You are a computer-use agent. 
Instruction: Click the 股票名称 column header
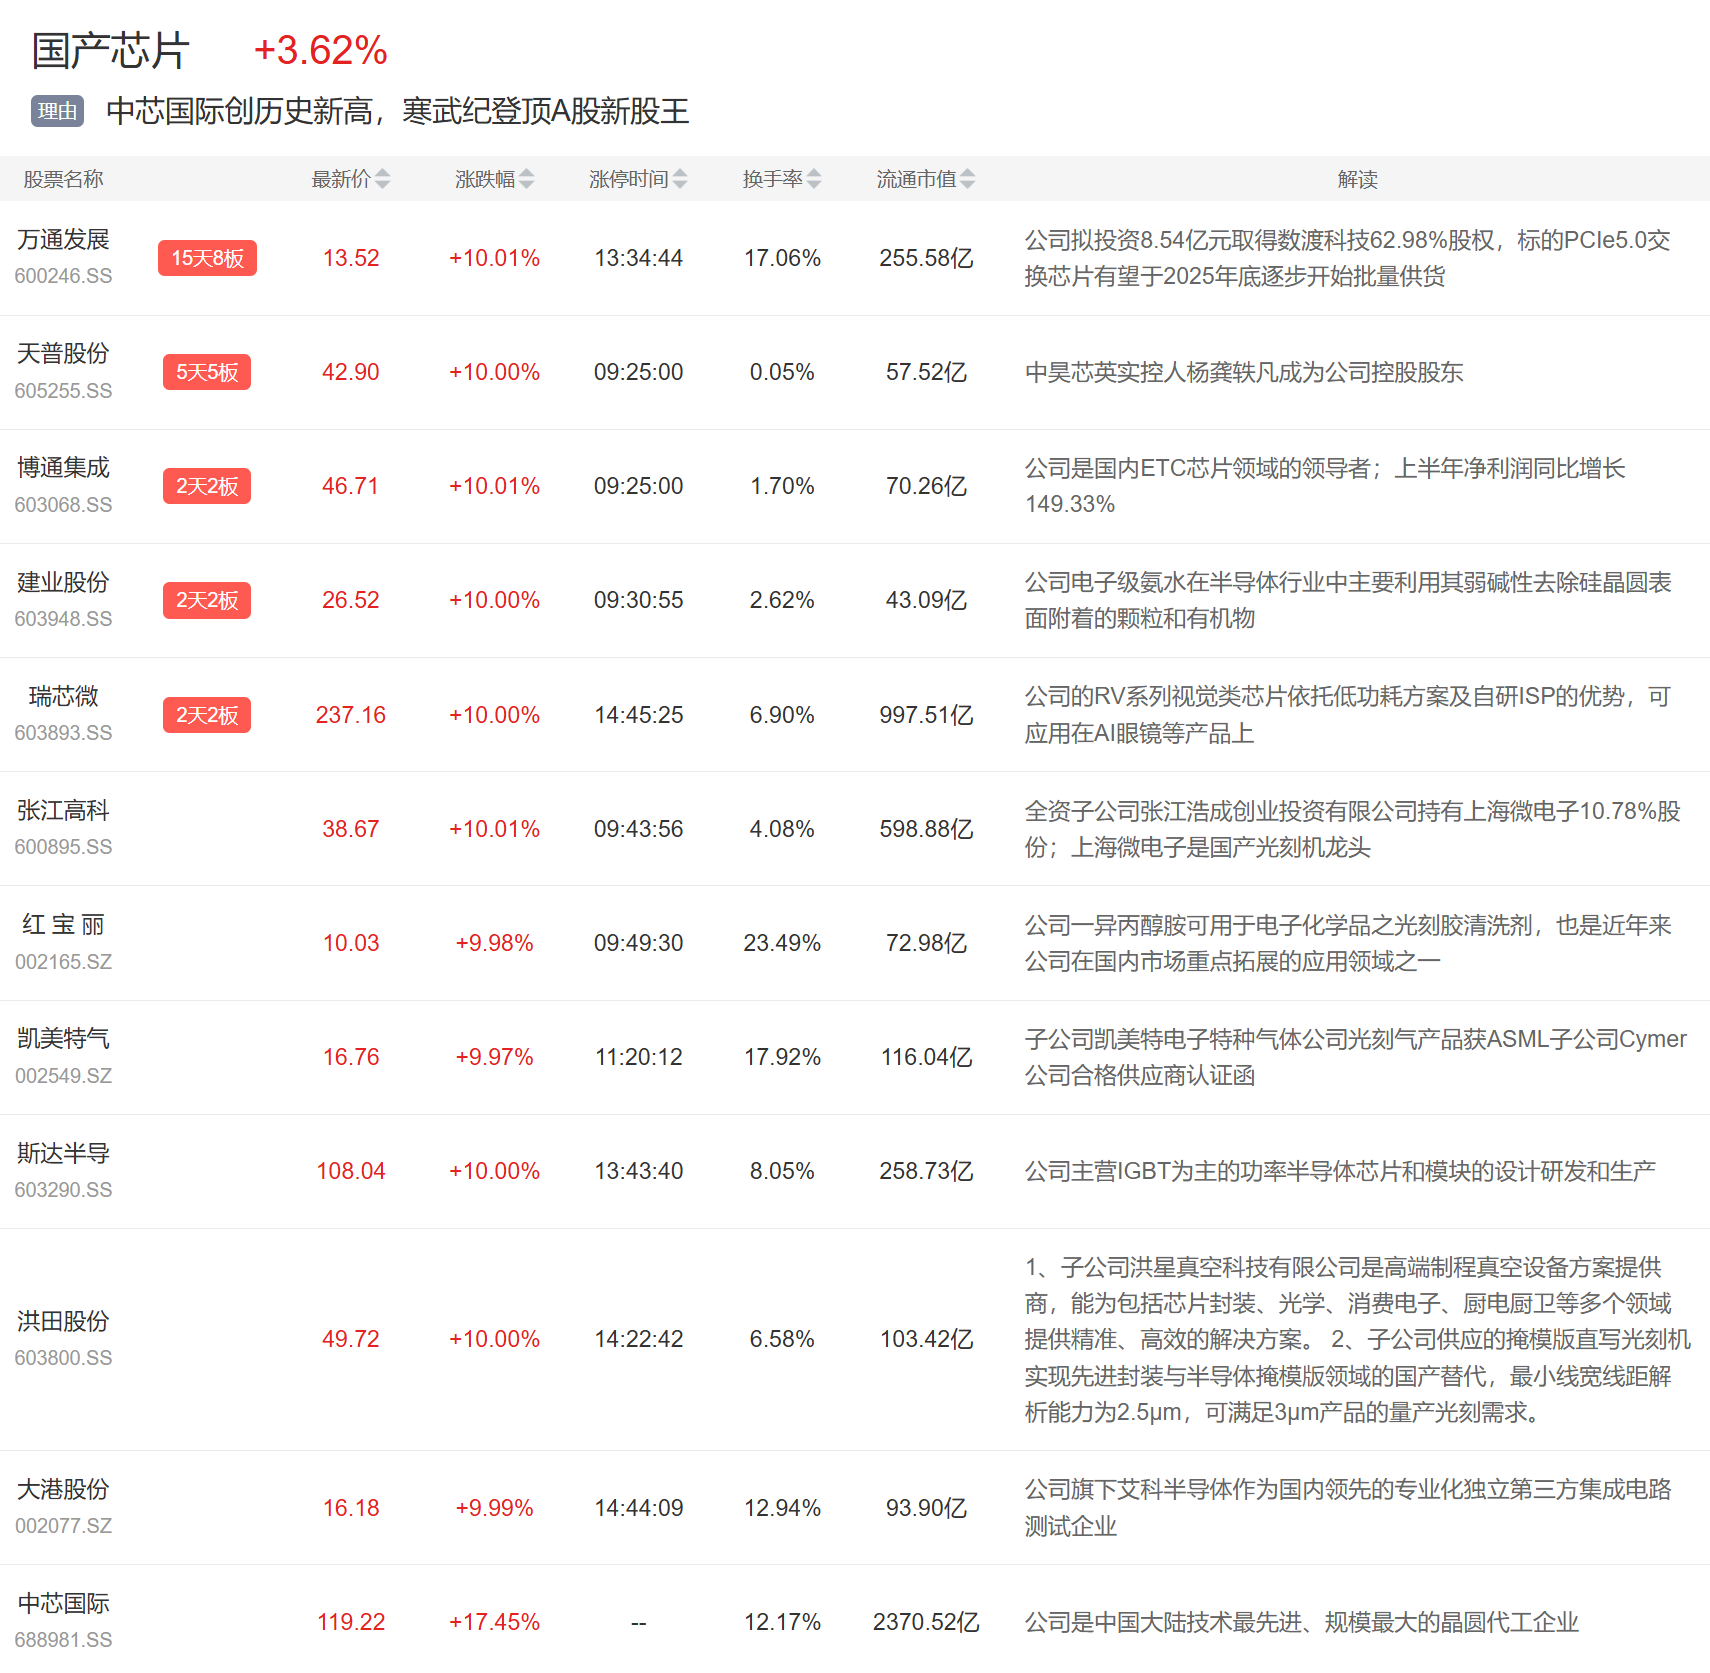(x=63, y=179)
